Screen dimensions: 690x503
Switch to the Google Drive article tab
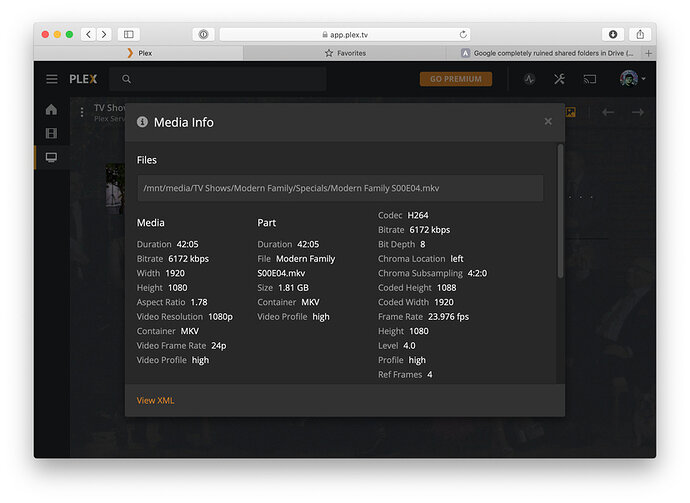[545, 53]
